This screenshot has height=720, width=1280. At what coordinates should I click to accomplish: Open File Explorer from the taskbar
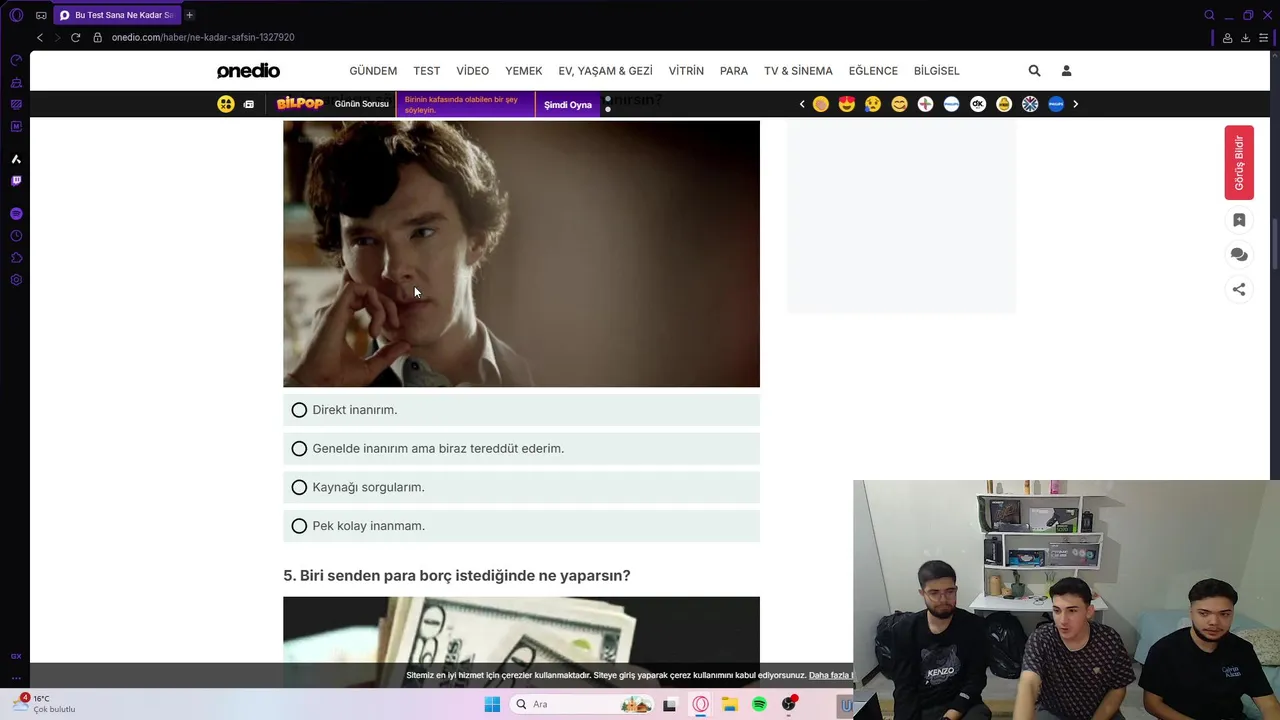pos(730,704)
